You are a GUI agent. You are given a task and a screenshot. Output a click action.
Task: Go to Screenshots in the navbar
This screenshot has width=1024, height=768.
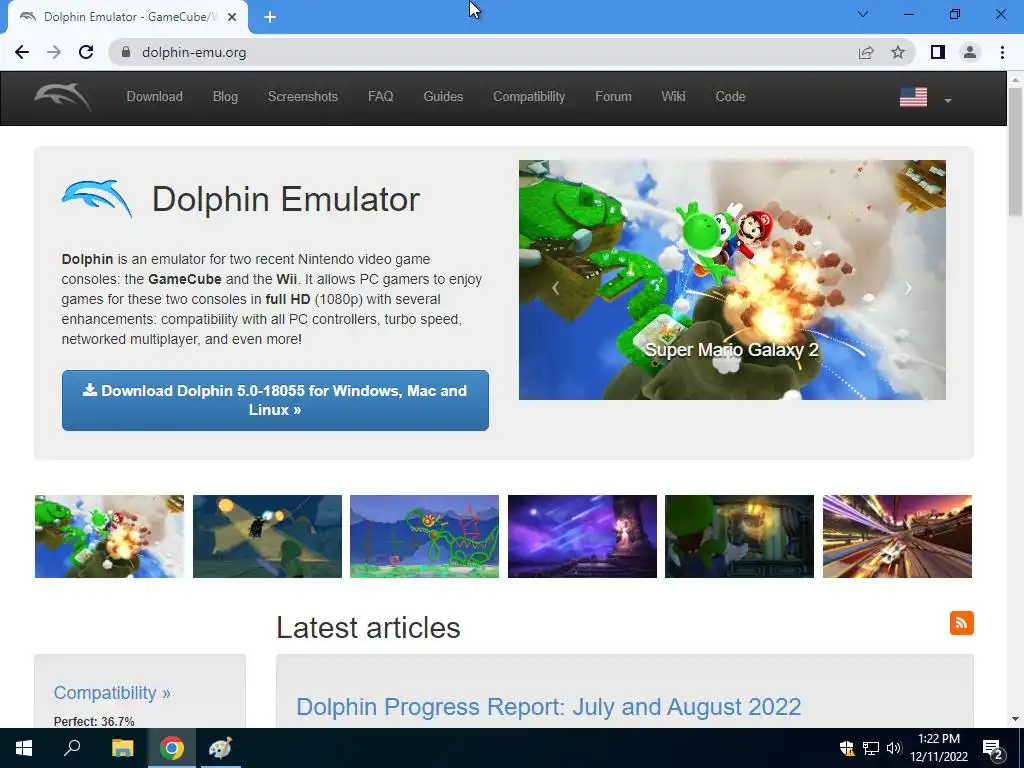pos(302,97)
